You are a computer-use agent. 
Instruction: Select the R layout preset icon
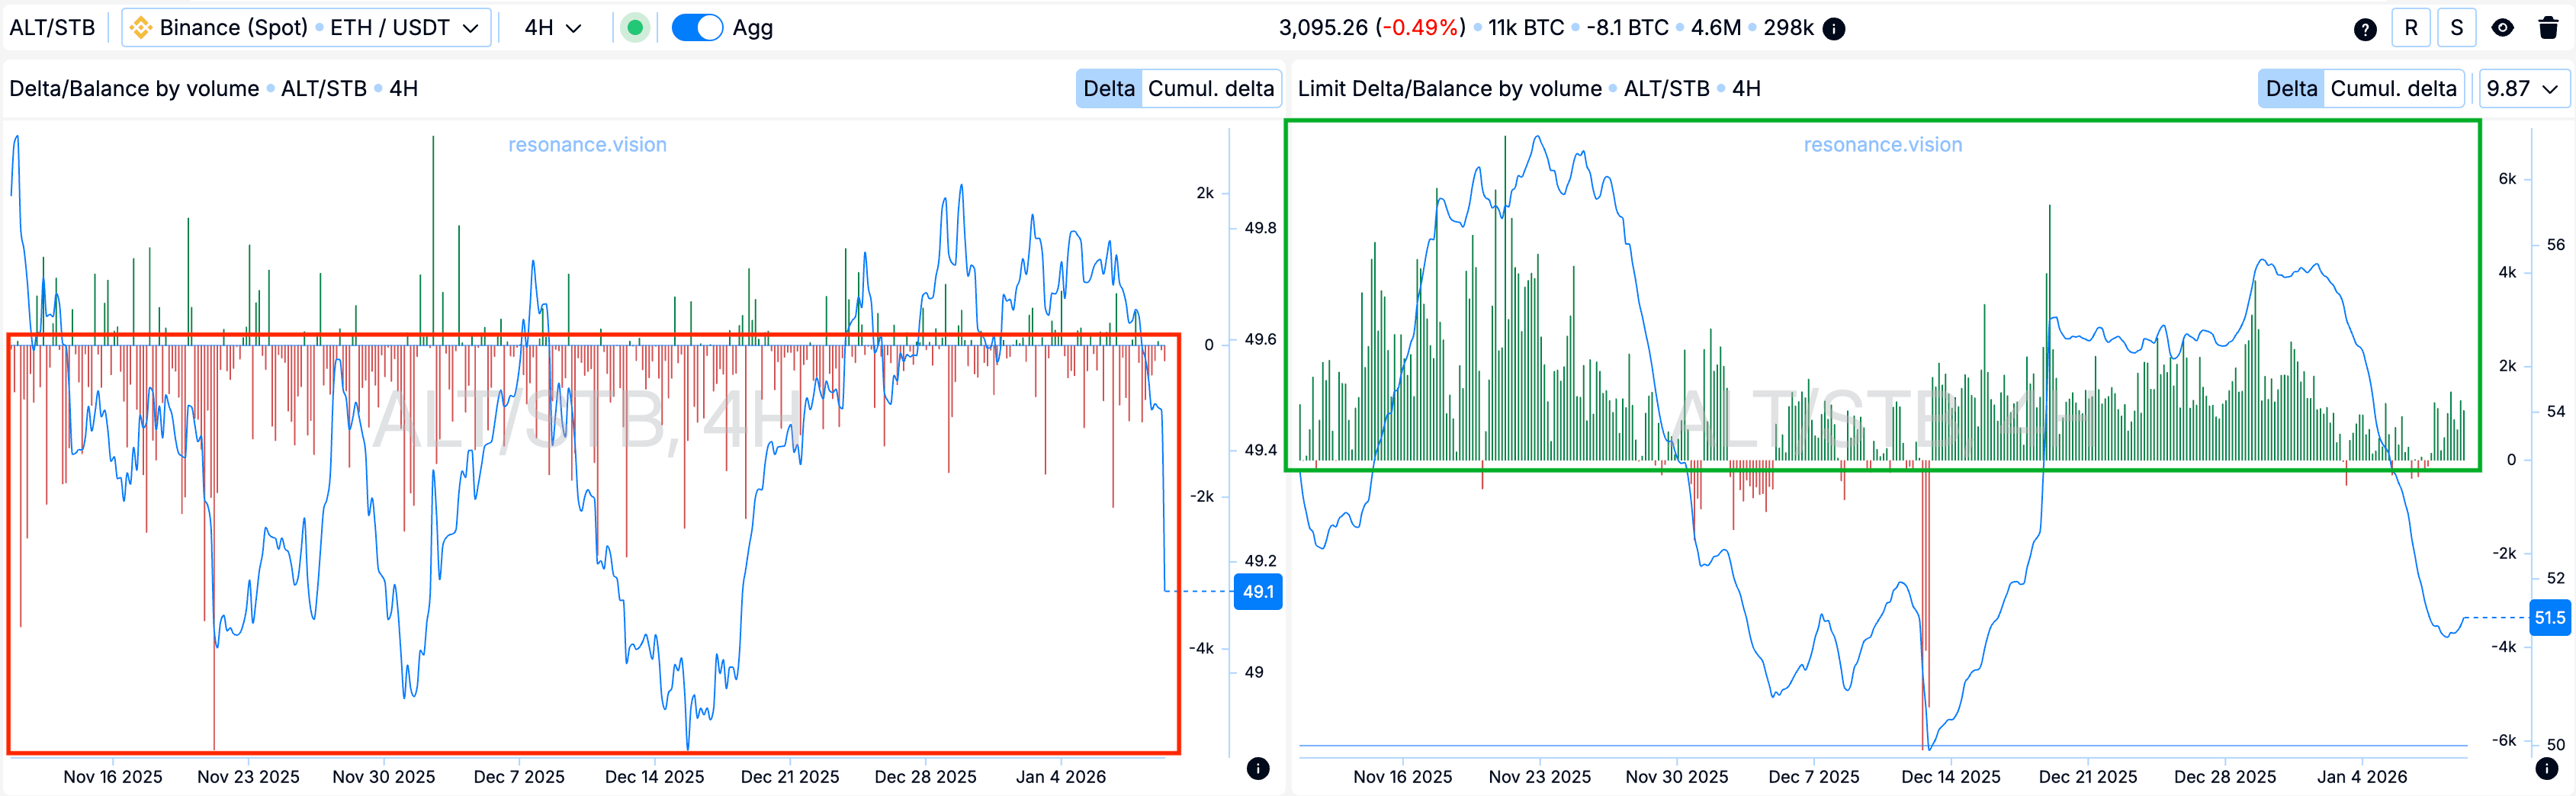(x=2411, y=28)
